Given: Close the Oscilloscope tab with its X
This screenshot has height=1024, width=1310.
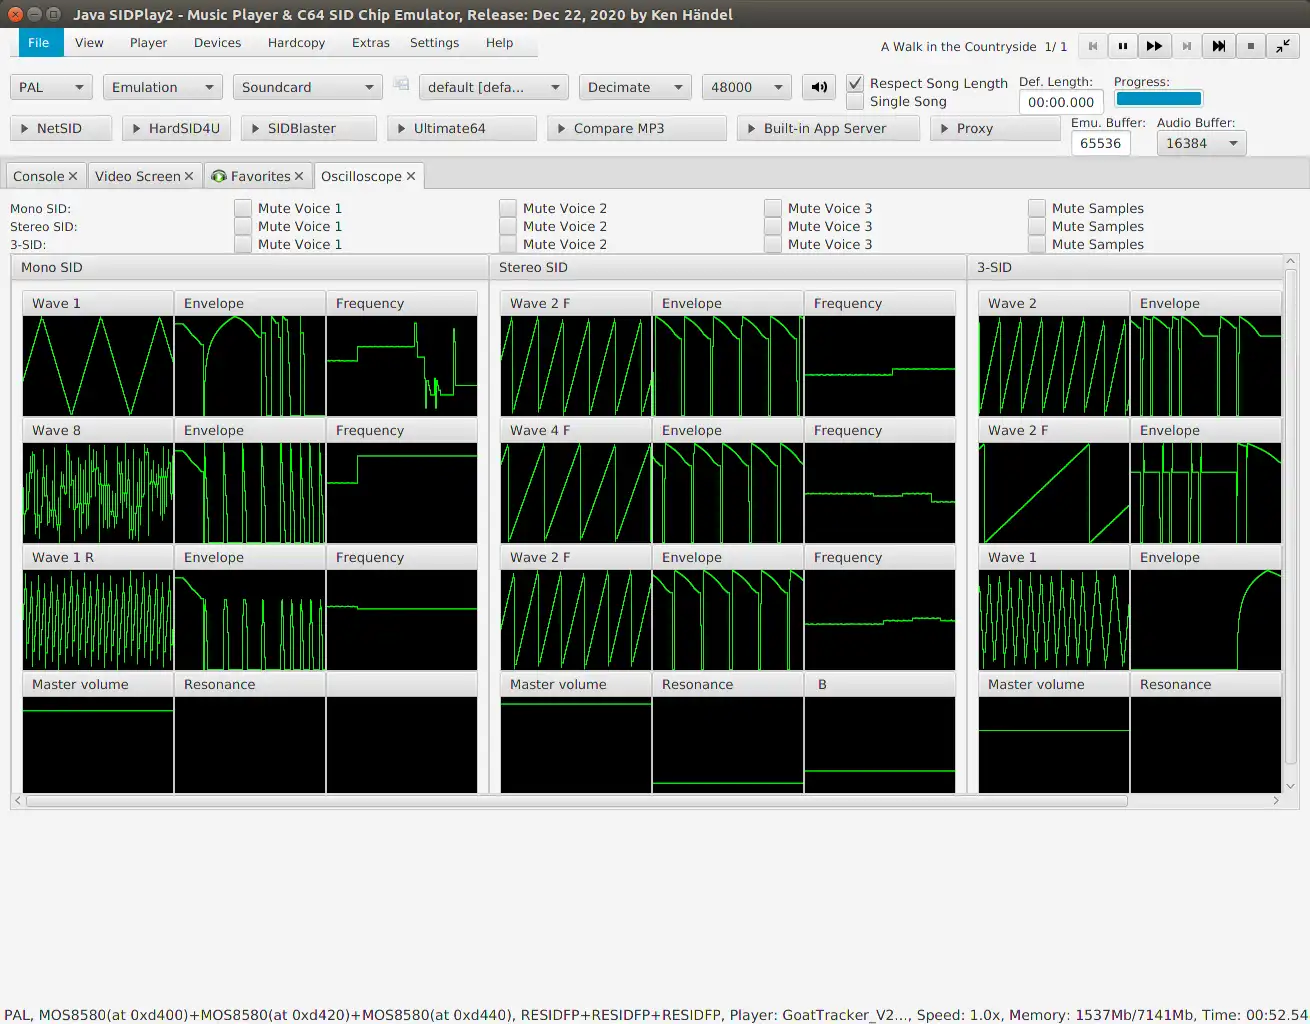Looking at the screenshot, I should 411,176.
